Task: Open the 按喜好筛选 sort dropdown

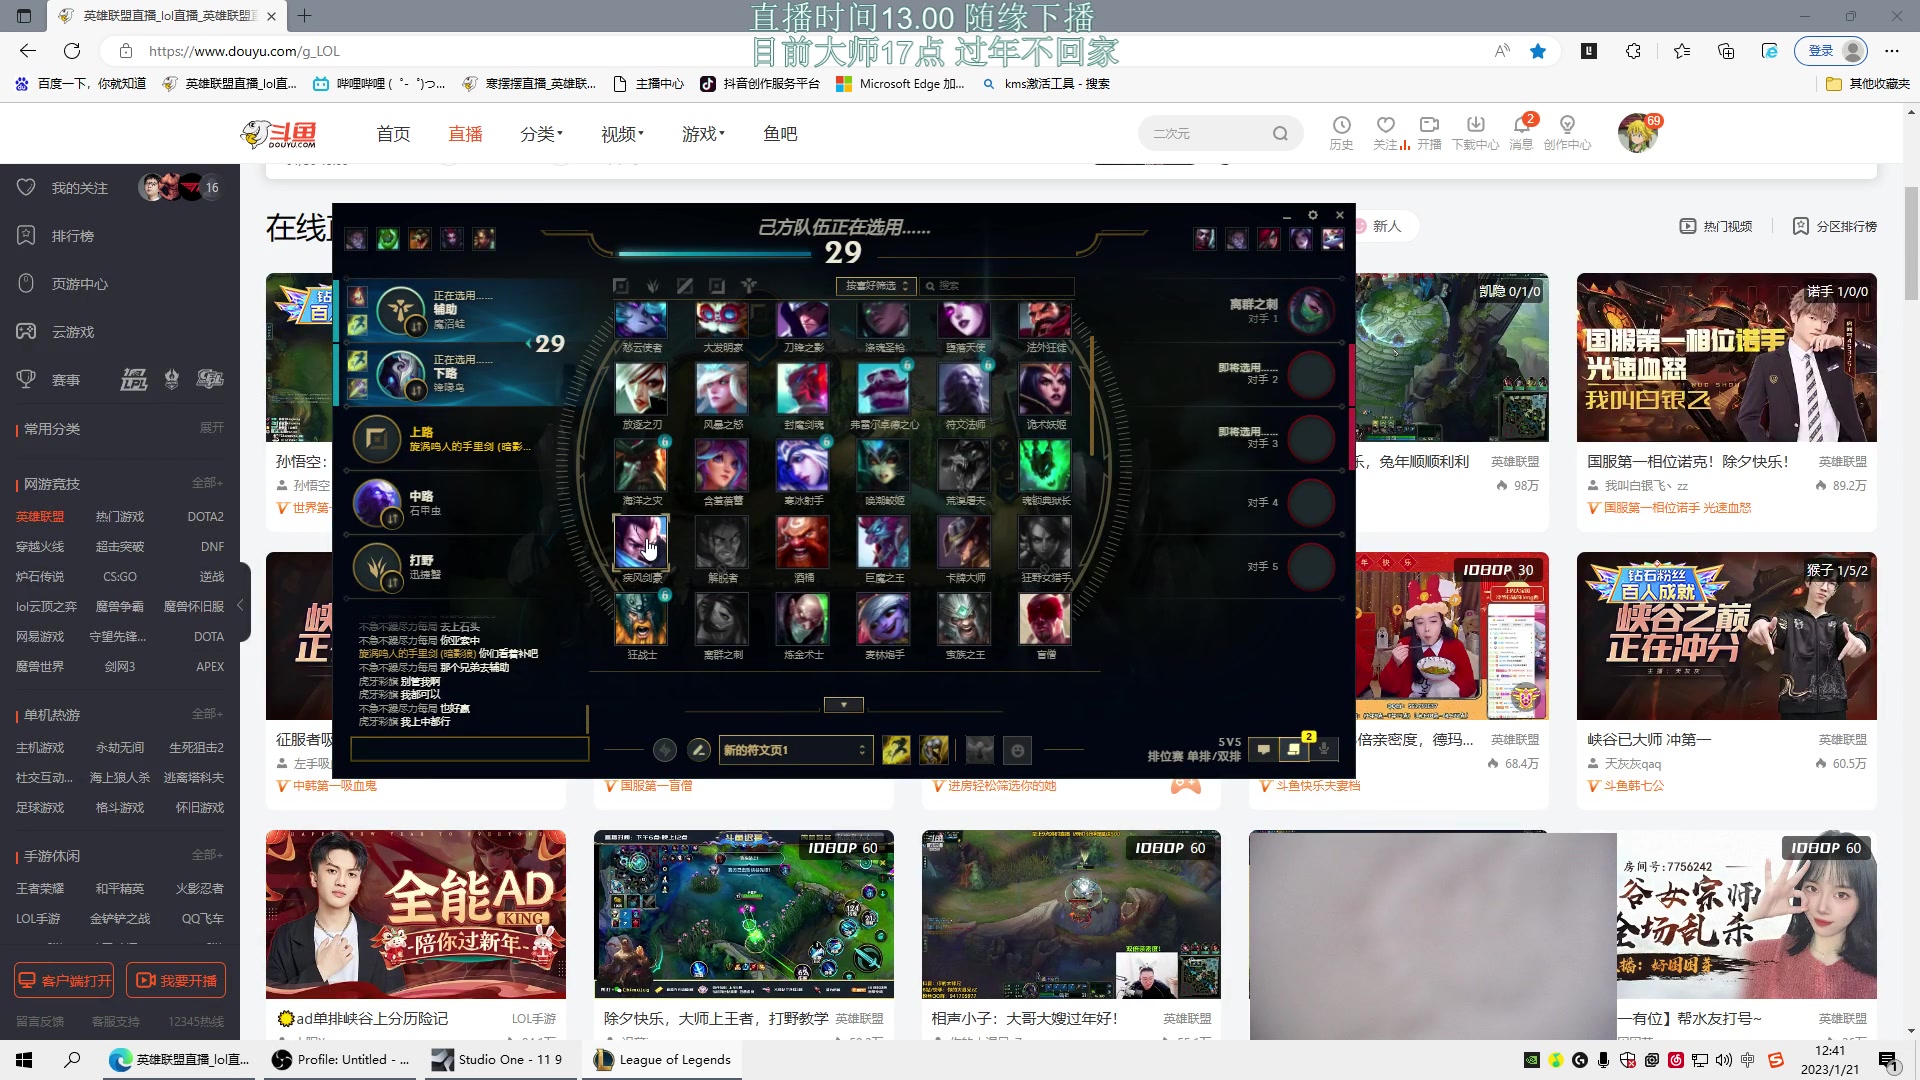Action: point(876,286)
